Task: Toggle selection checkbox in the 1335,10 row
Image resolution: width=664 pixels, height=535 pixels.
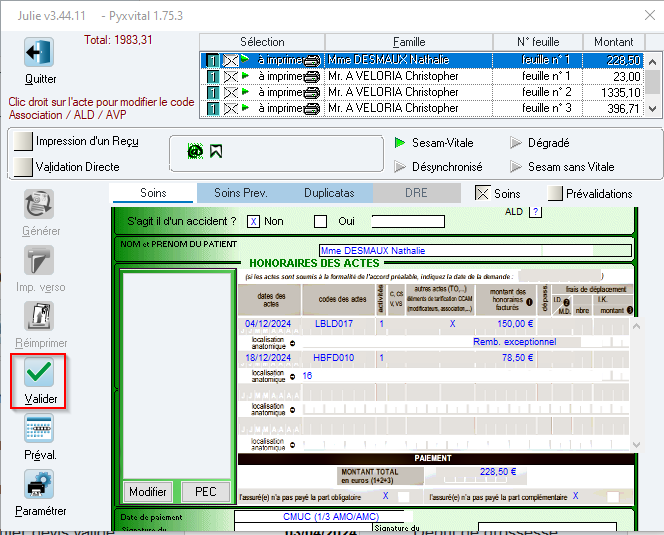Action: tap(213, 93)
